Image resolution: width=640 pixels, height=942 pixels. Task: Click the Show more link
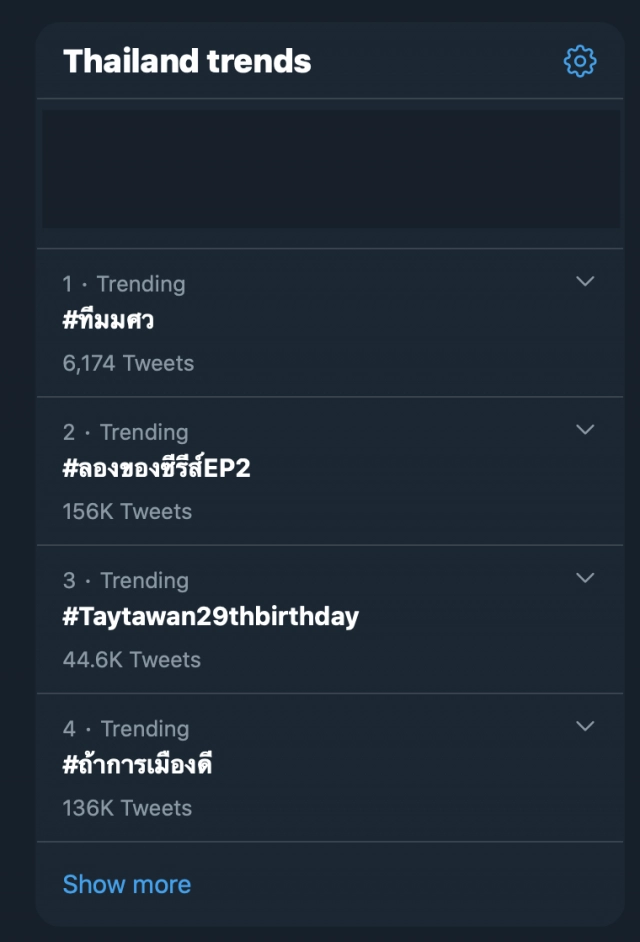(126, 884)
